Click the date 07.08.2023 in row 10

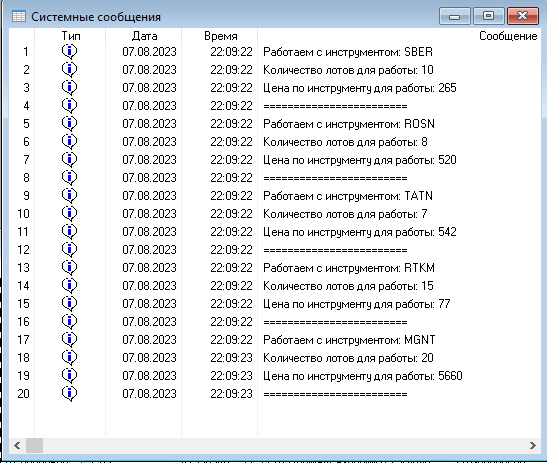(149, 214)
